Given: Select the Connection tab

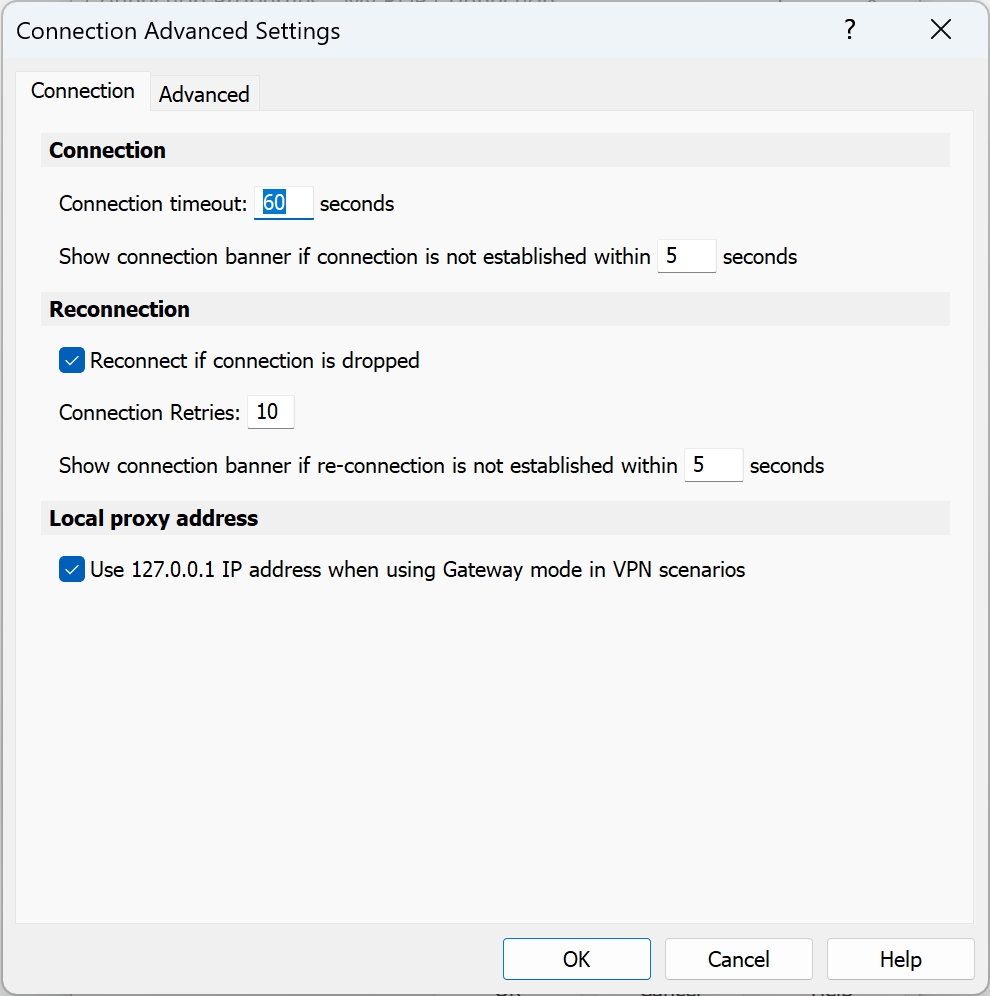Looking at the screenshot, I should tap(83, 91).
